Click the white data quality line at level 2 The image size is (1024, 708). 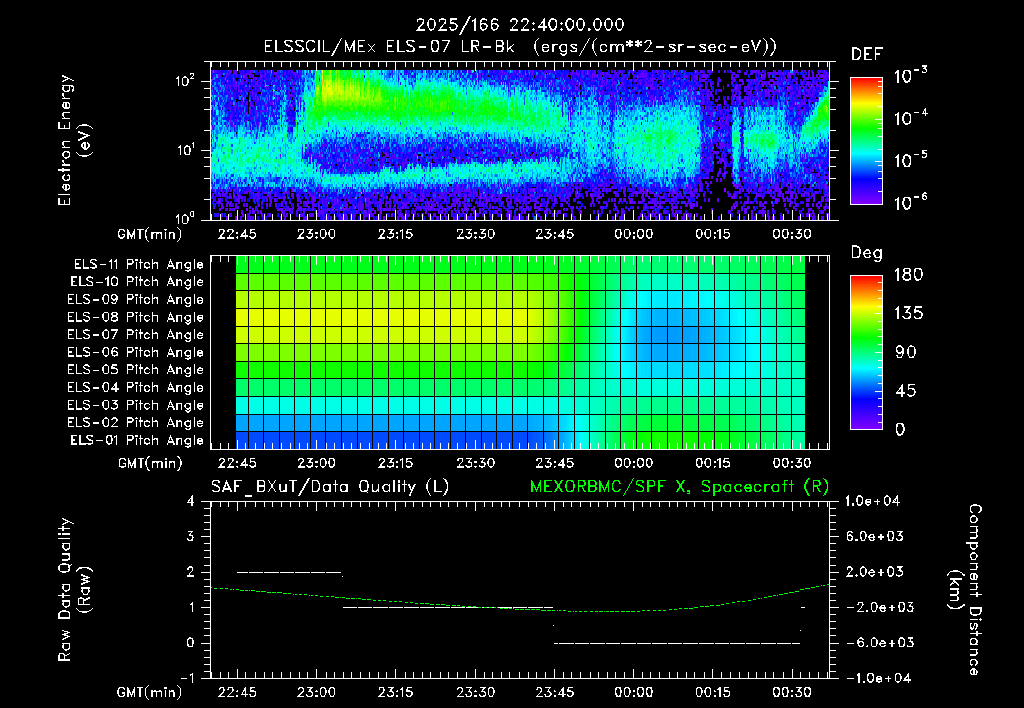point(289,572)
